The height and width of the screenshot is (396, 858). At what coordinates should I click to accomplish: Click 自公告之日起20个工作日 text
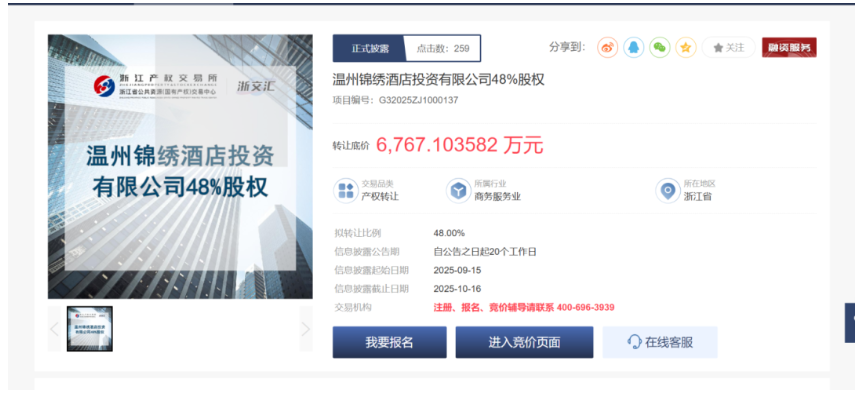click(485, 252)
